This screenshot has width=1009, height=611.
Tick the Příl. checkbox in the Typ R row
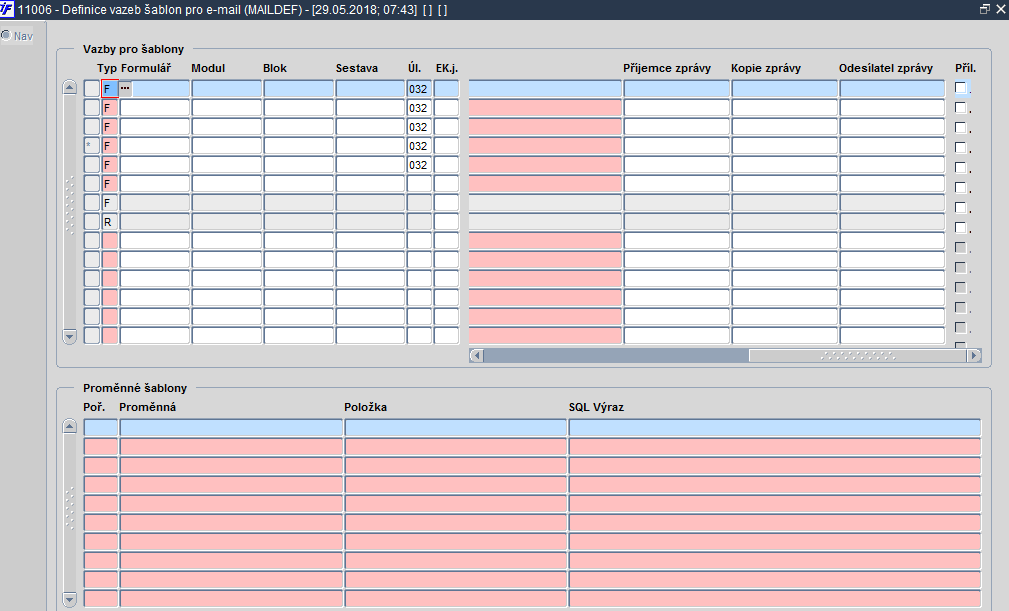tap(961, 227)
